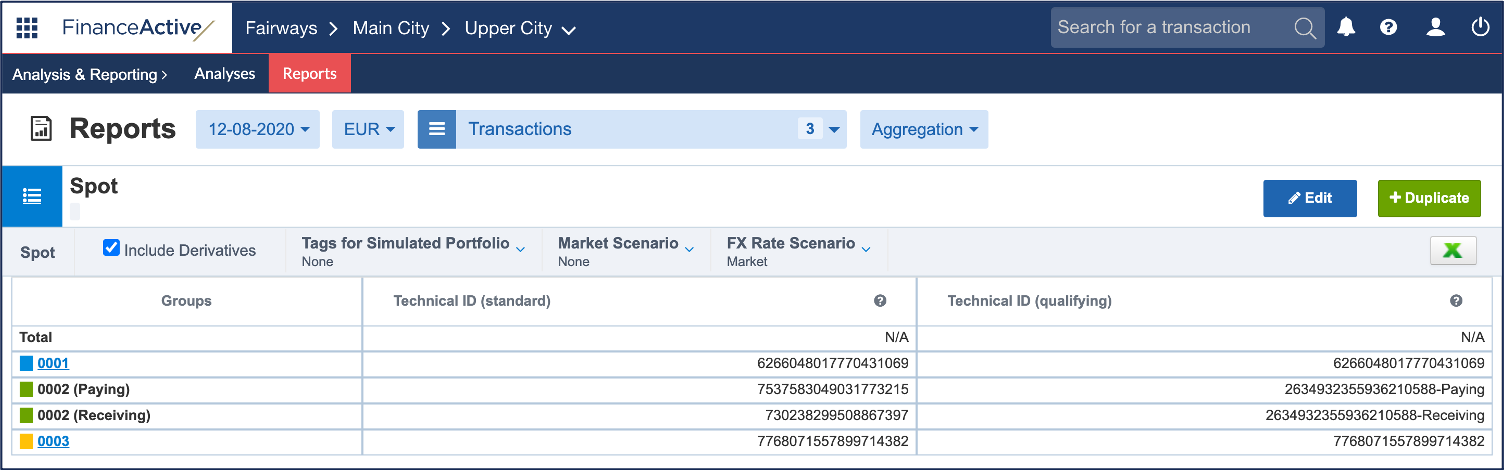The width and height of the screenshot is (1504, 470).
Task: Click the power logout icon
Action: [1481, 28]
